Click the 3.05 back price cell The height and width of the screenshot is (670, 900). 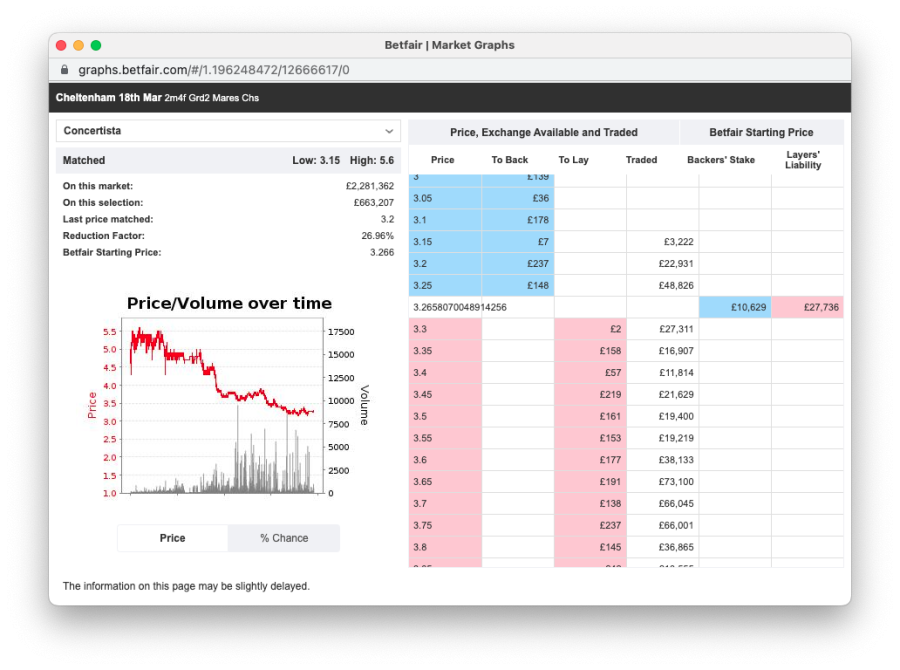coord(445,198)
